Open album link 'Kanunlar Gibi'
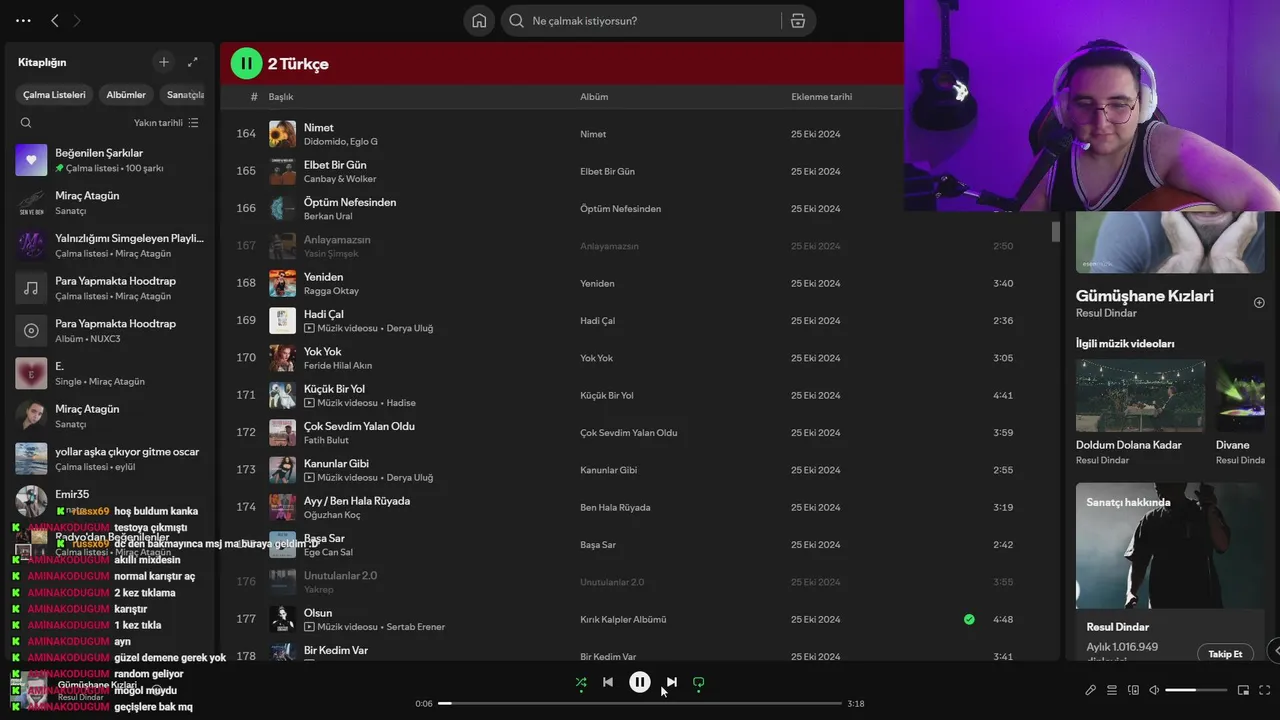 click(608, 470)
